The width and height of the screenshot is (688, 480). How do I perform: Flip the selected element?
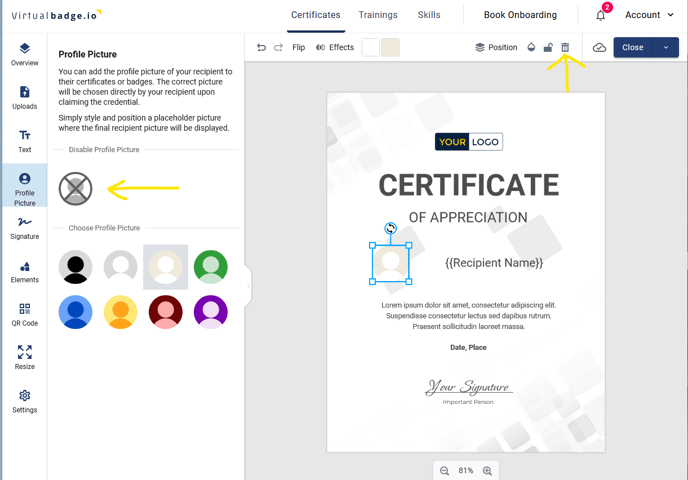point(299,47)
